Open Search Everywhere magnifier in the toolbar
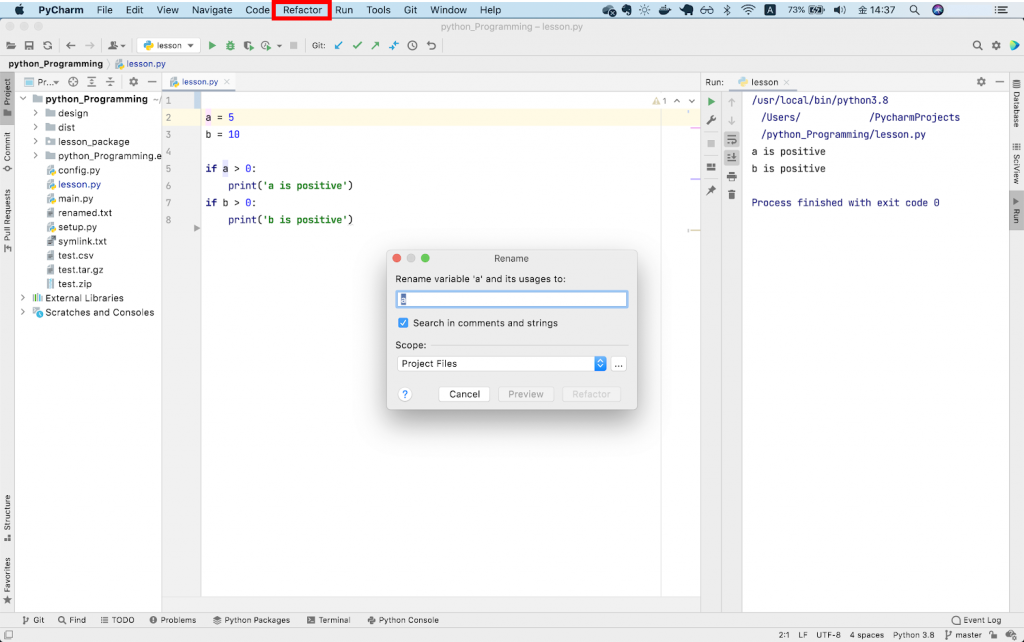This screenshot has height=642, width=1024. coord(977,46)
